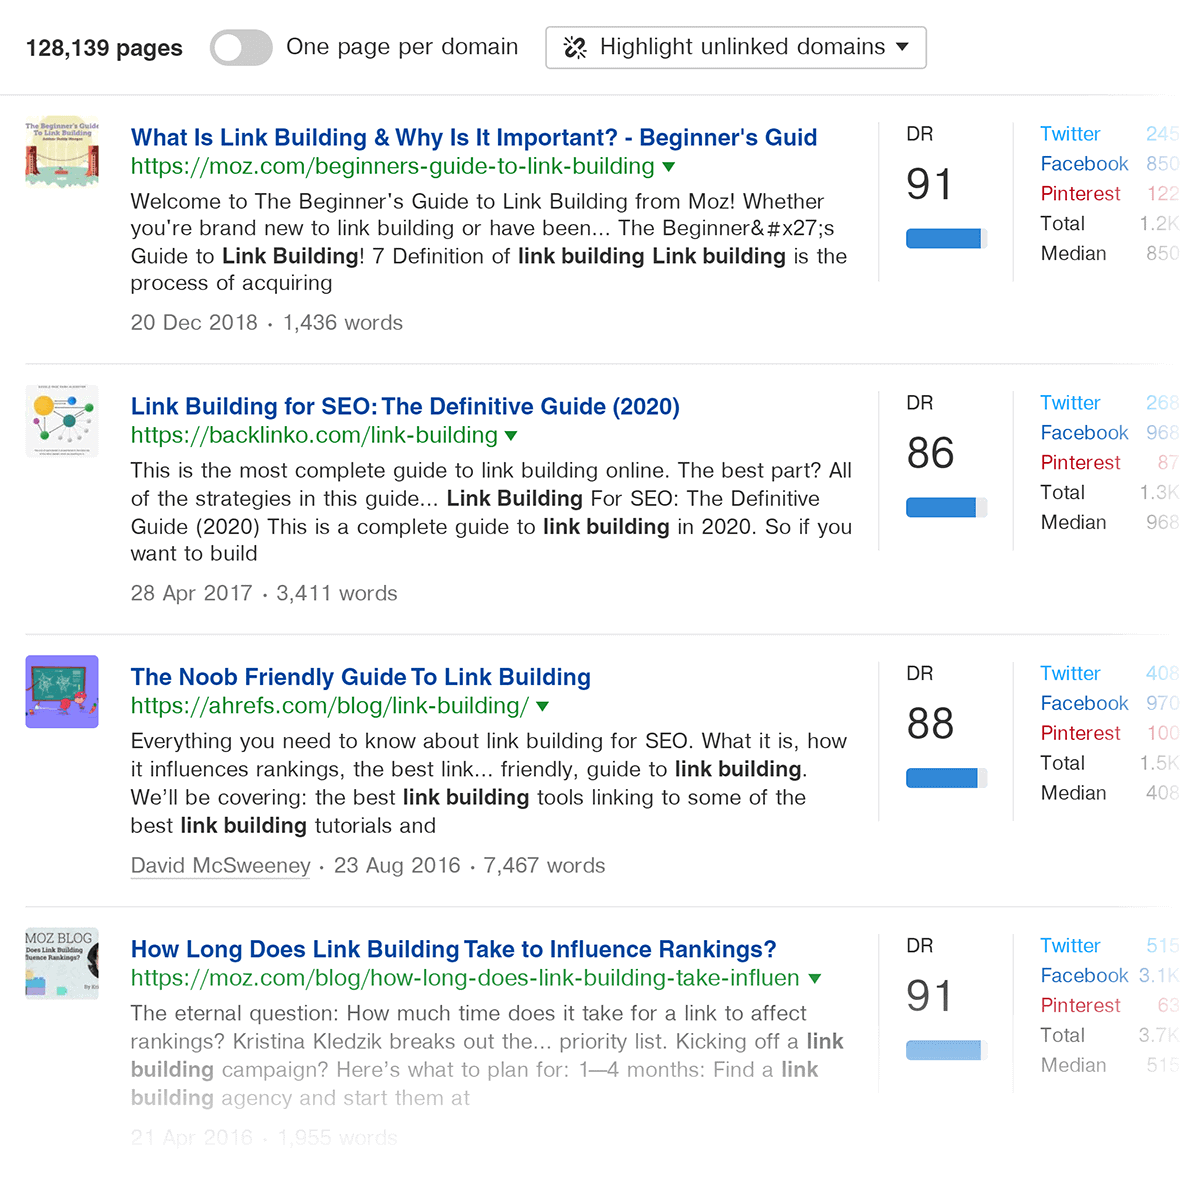This screenshot has width=1200, height=1177.
Task: Click DR value 91 of first result
Action: tap(930, 184)
